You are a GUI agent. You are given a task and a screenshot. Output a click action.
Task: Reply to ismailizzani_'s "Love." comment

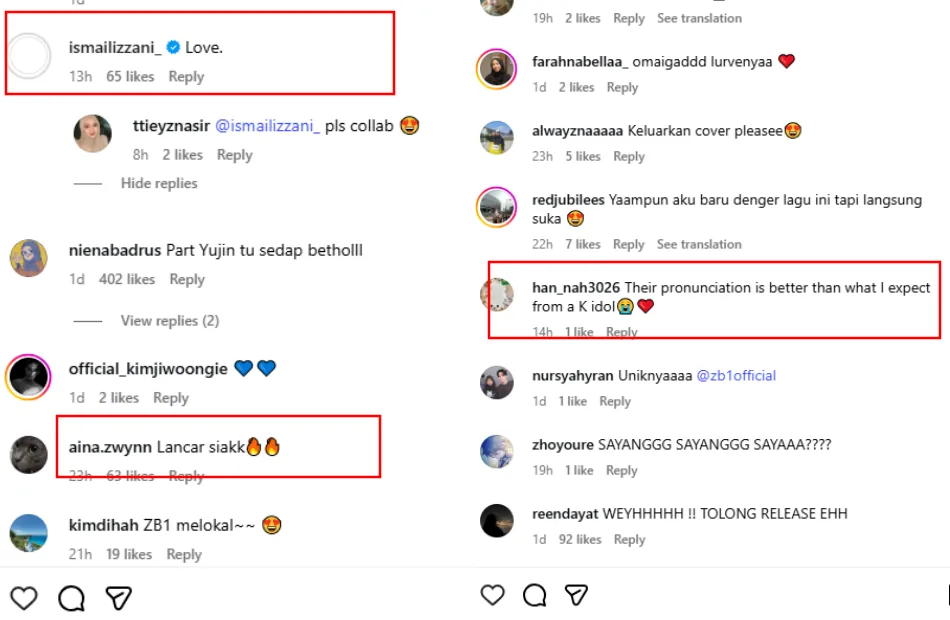[x=186, y=76]
